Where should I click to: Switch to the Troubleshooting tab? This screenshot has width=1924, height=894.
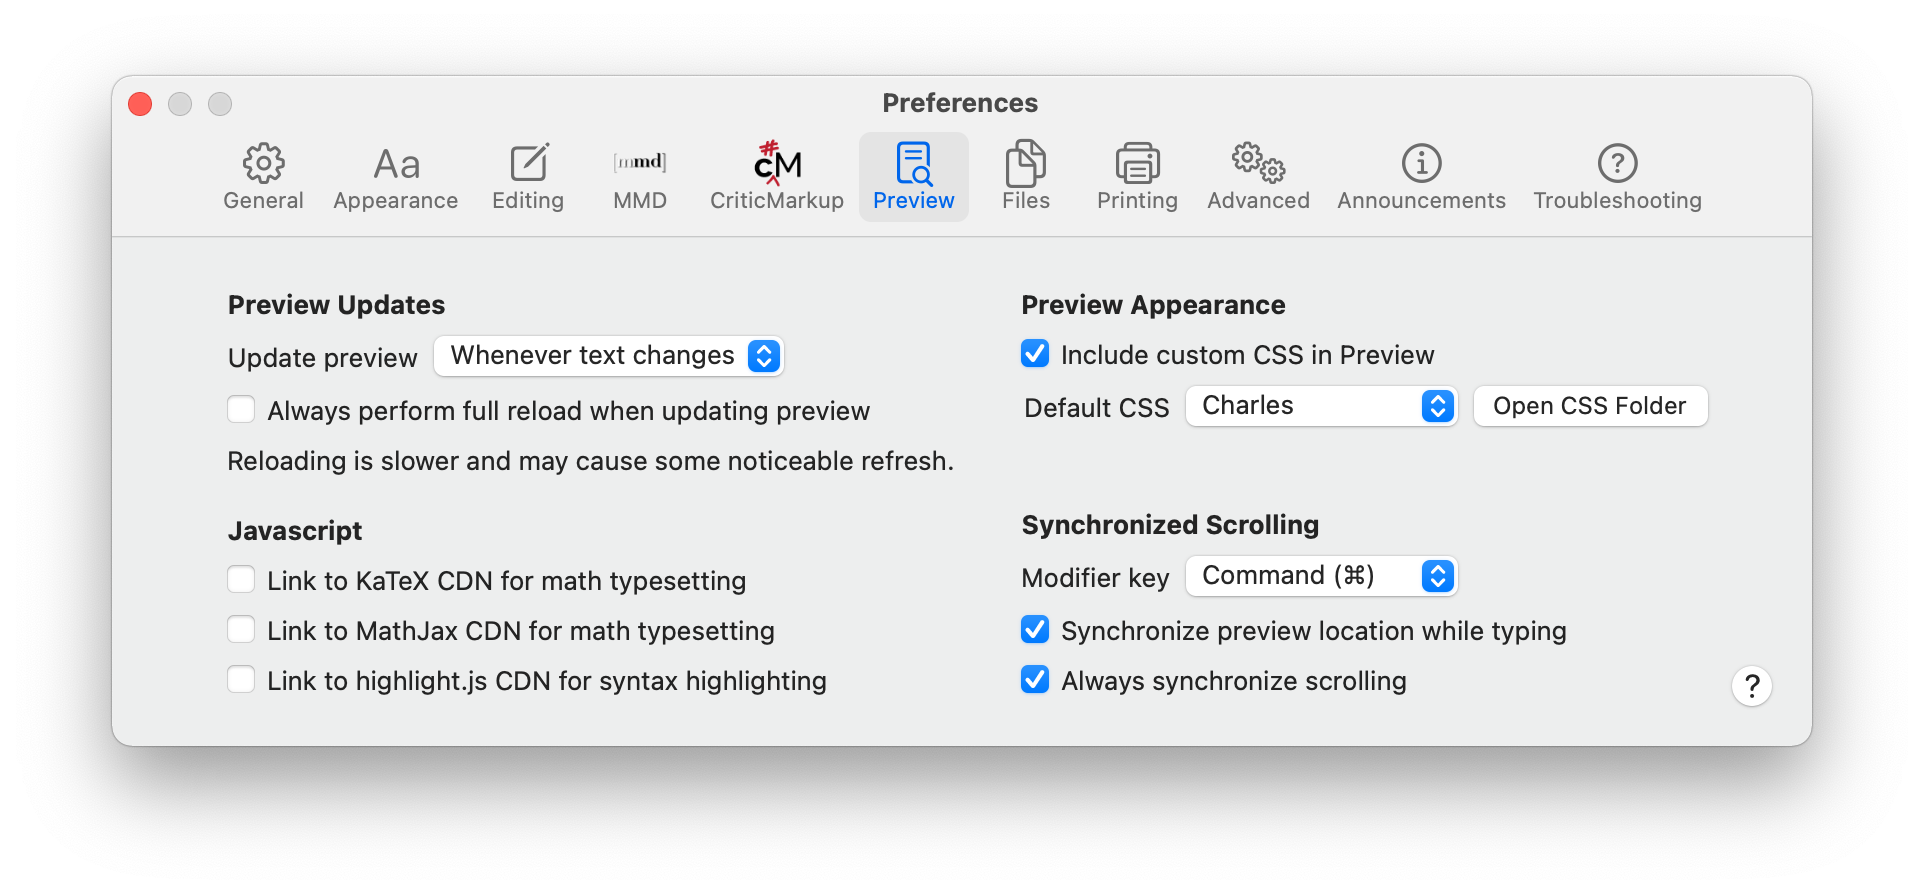click(1617, 176)
